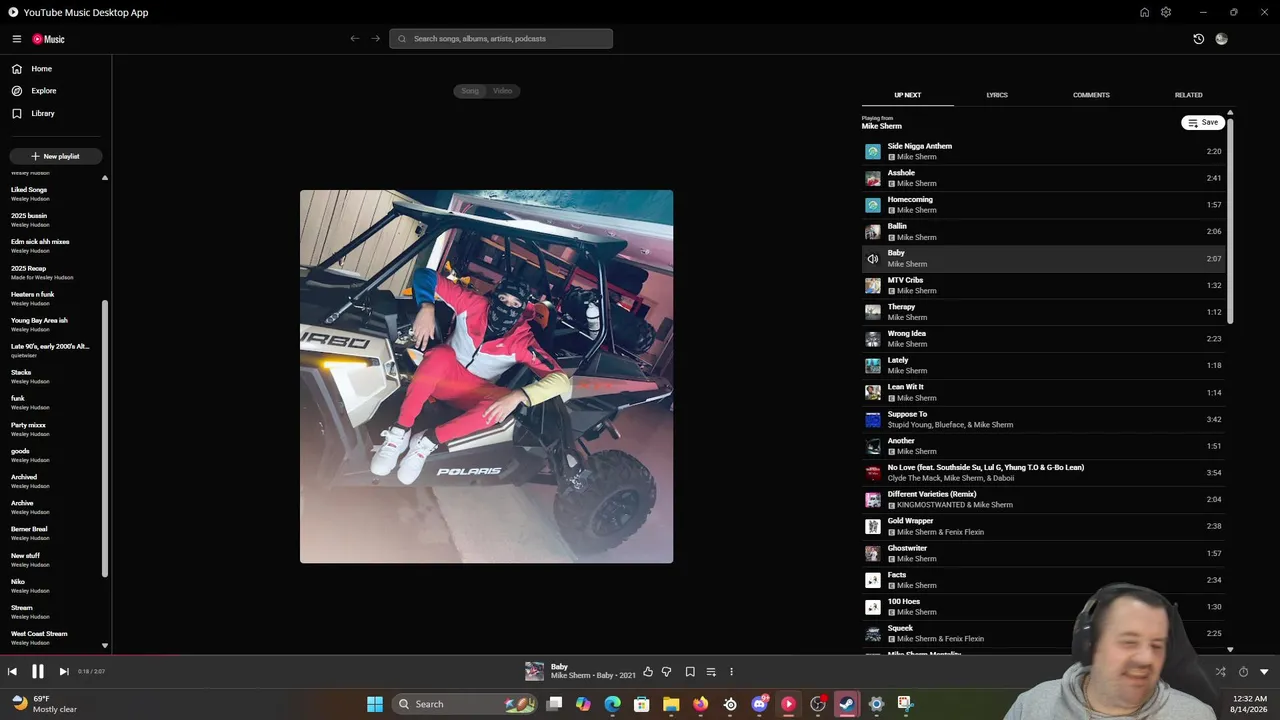Screen dimensions: 1280x720
Task: Click the playlist sidebar scrollbar
Action: pos(105,440)
